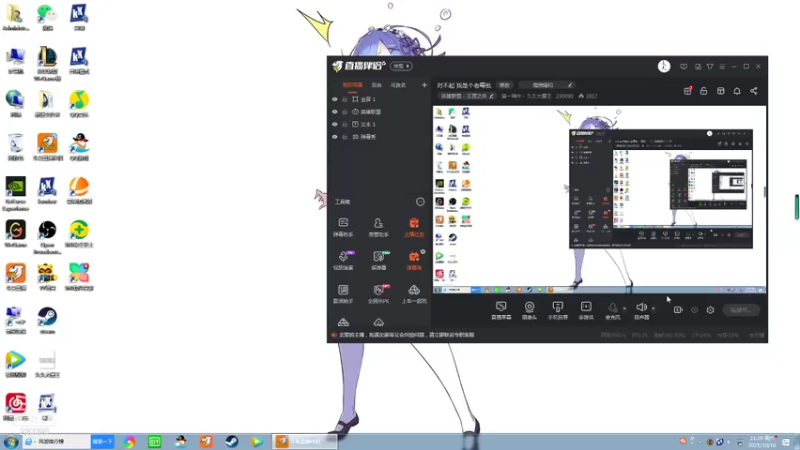The height and width of the screenshot is (450, 800).
Task: Open the gift box icon with red dot
Action: 687,91
